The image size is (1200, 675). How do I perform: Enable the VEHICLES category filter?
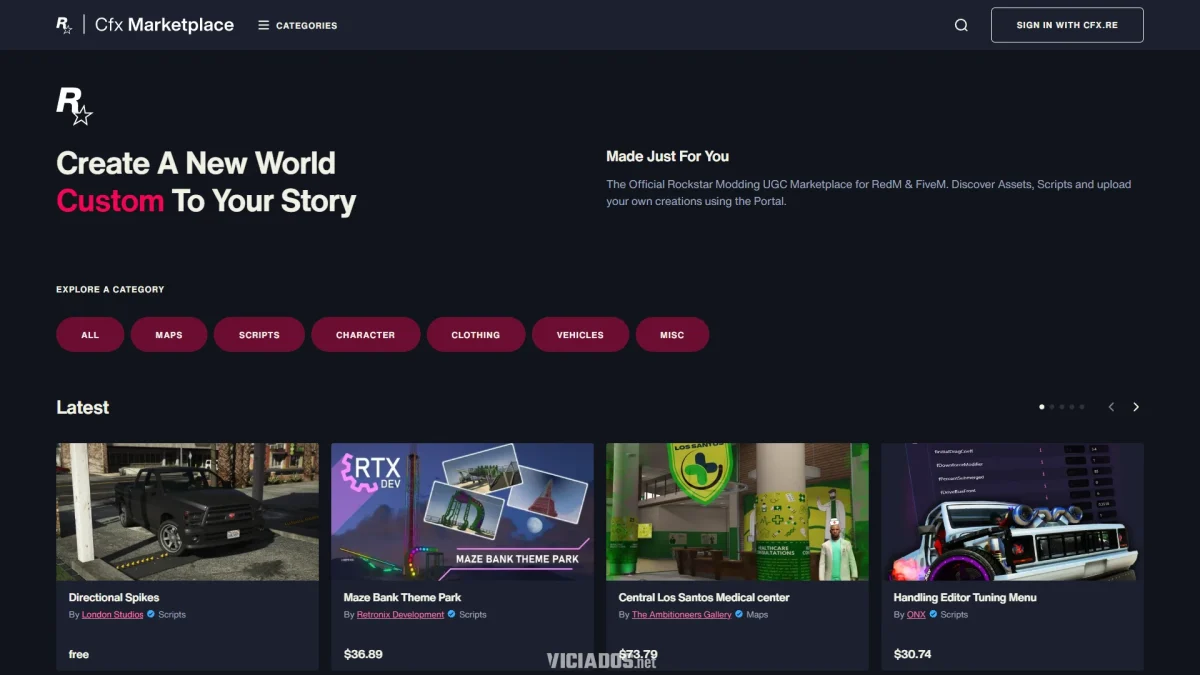[x=580, y=334]
